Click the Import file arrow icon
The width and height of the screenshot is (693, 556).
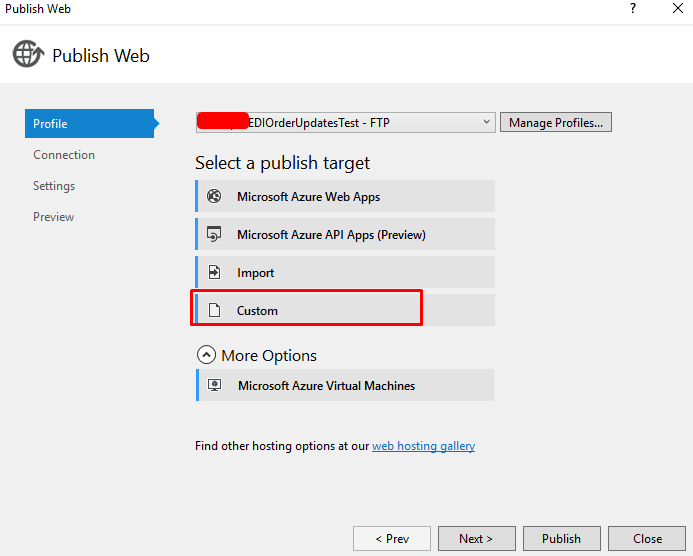tap(214, 272)
